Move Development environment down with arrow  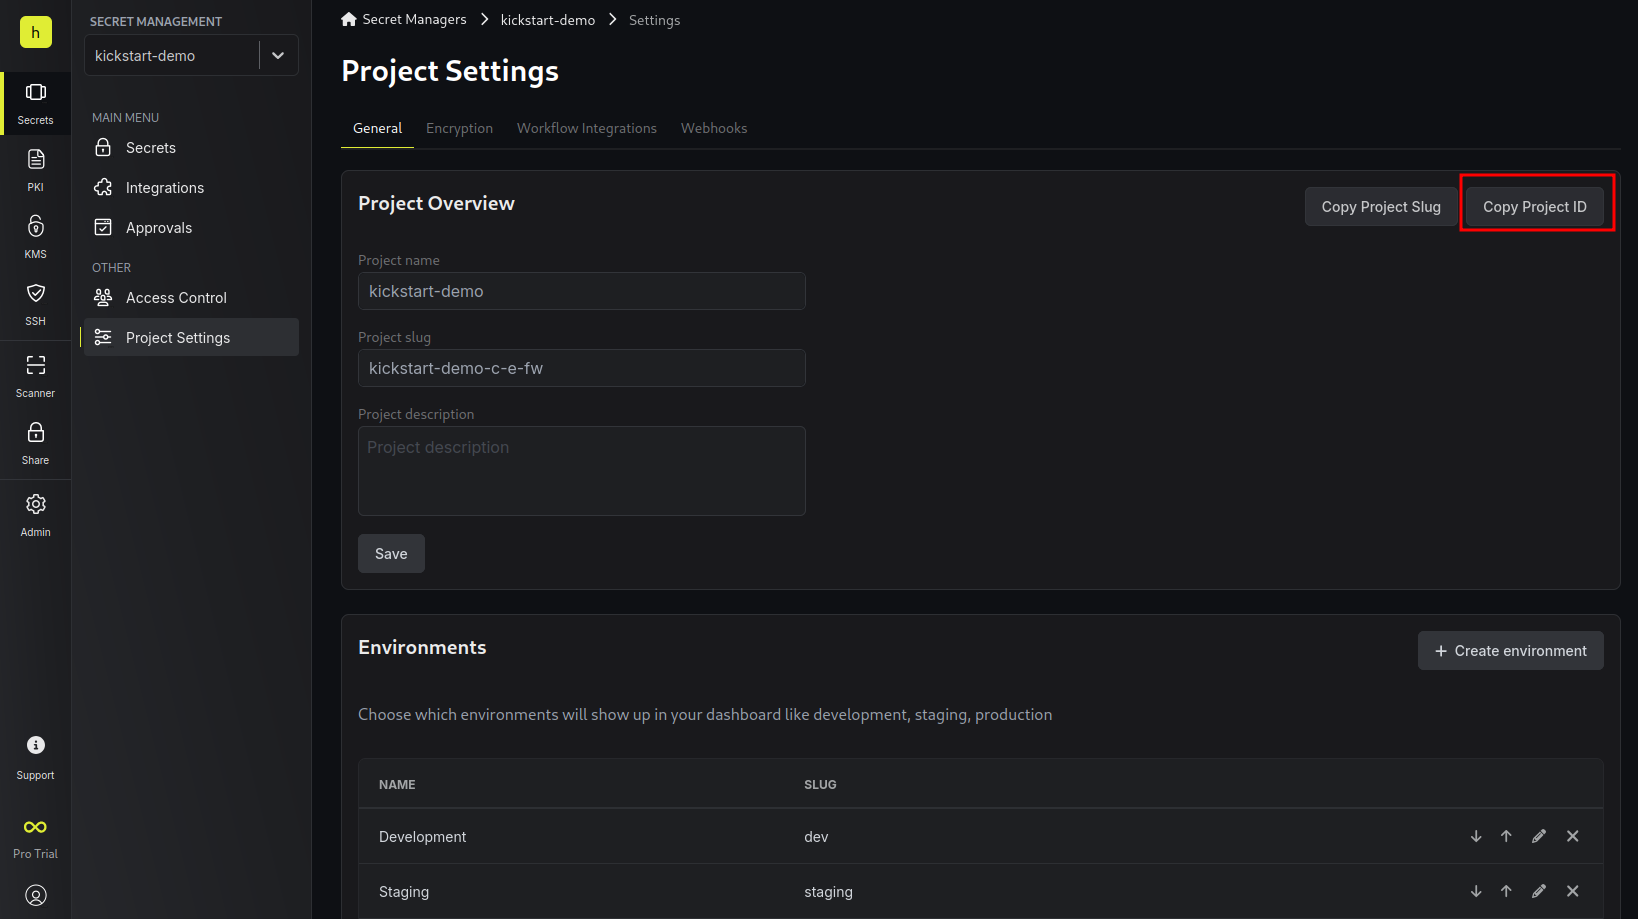pyautogui.click(x=1476, y=836)
